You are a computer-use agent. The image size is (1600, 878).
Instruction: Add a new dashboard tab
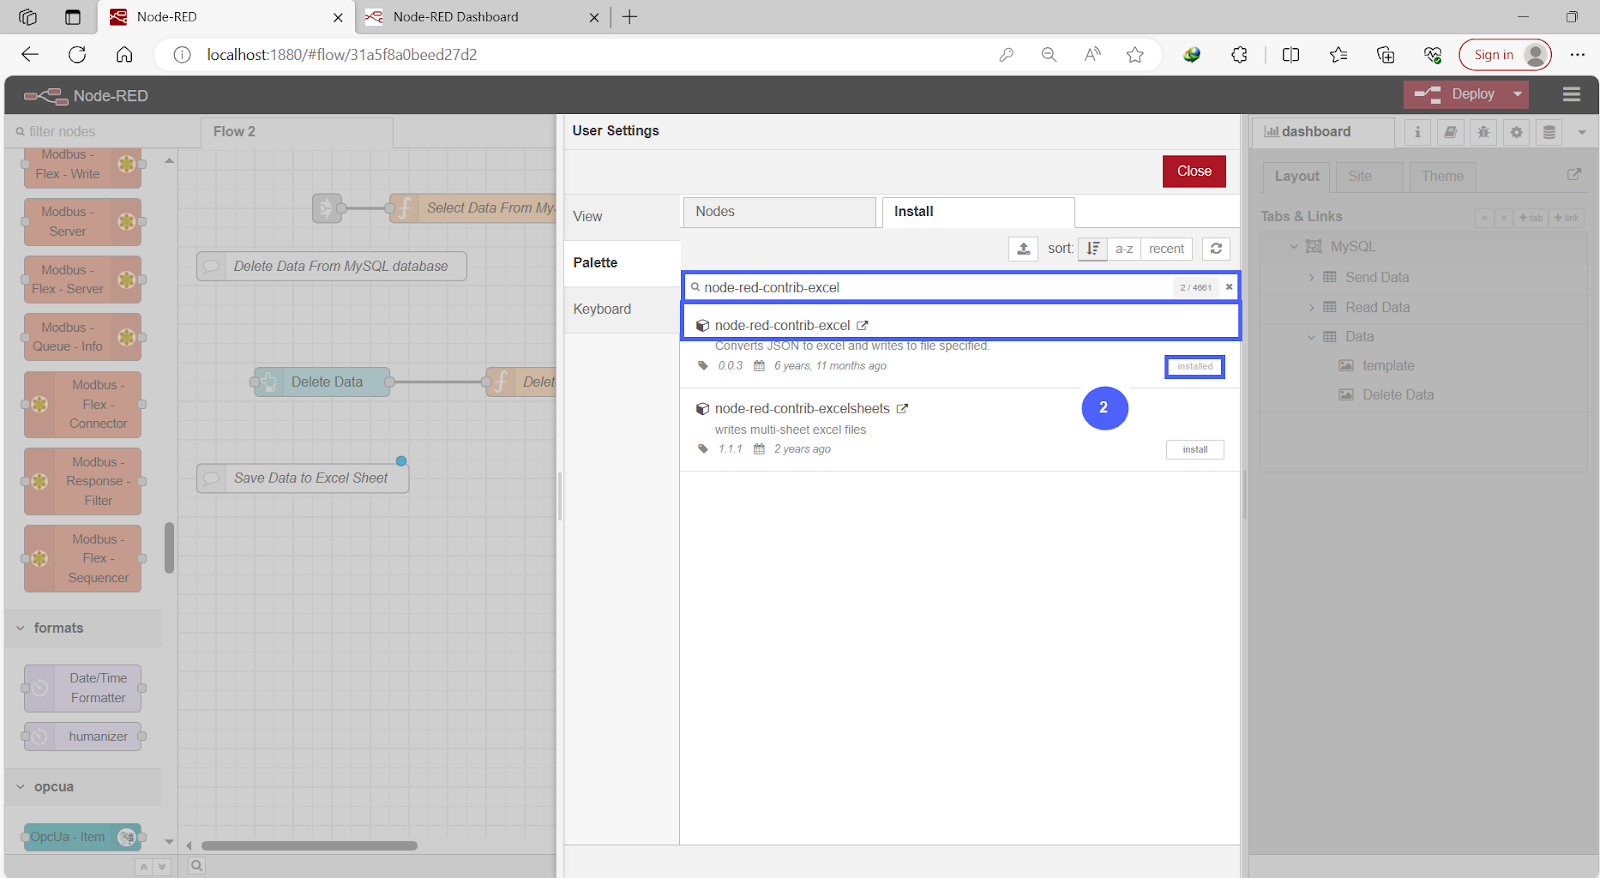pos(1531,218)
